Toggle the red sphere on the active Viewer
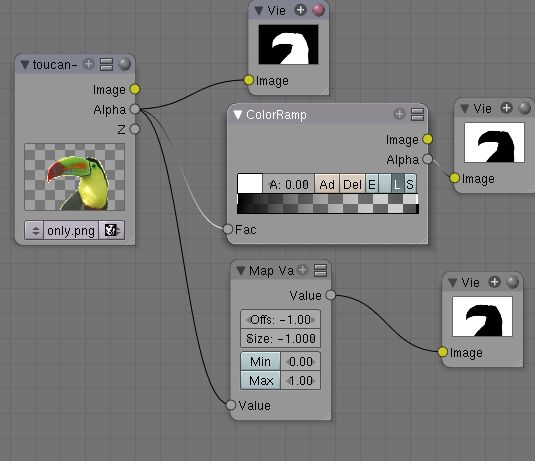This screenshot has width=535, height=461. point(318,10)
